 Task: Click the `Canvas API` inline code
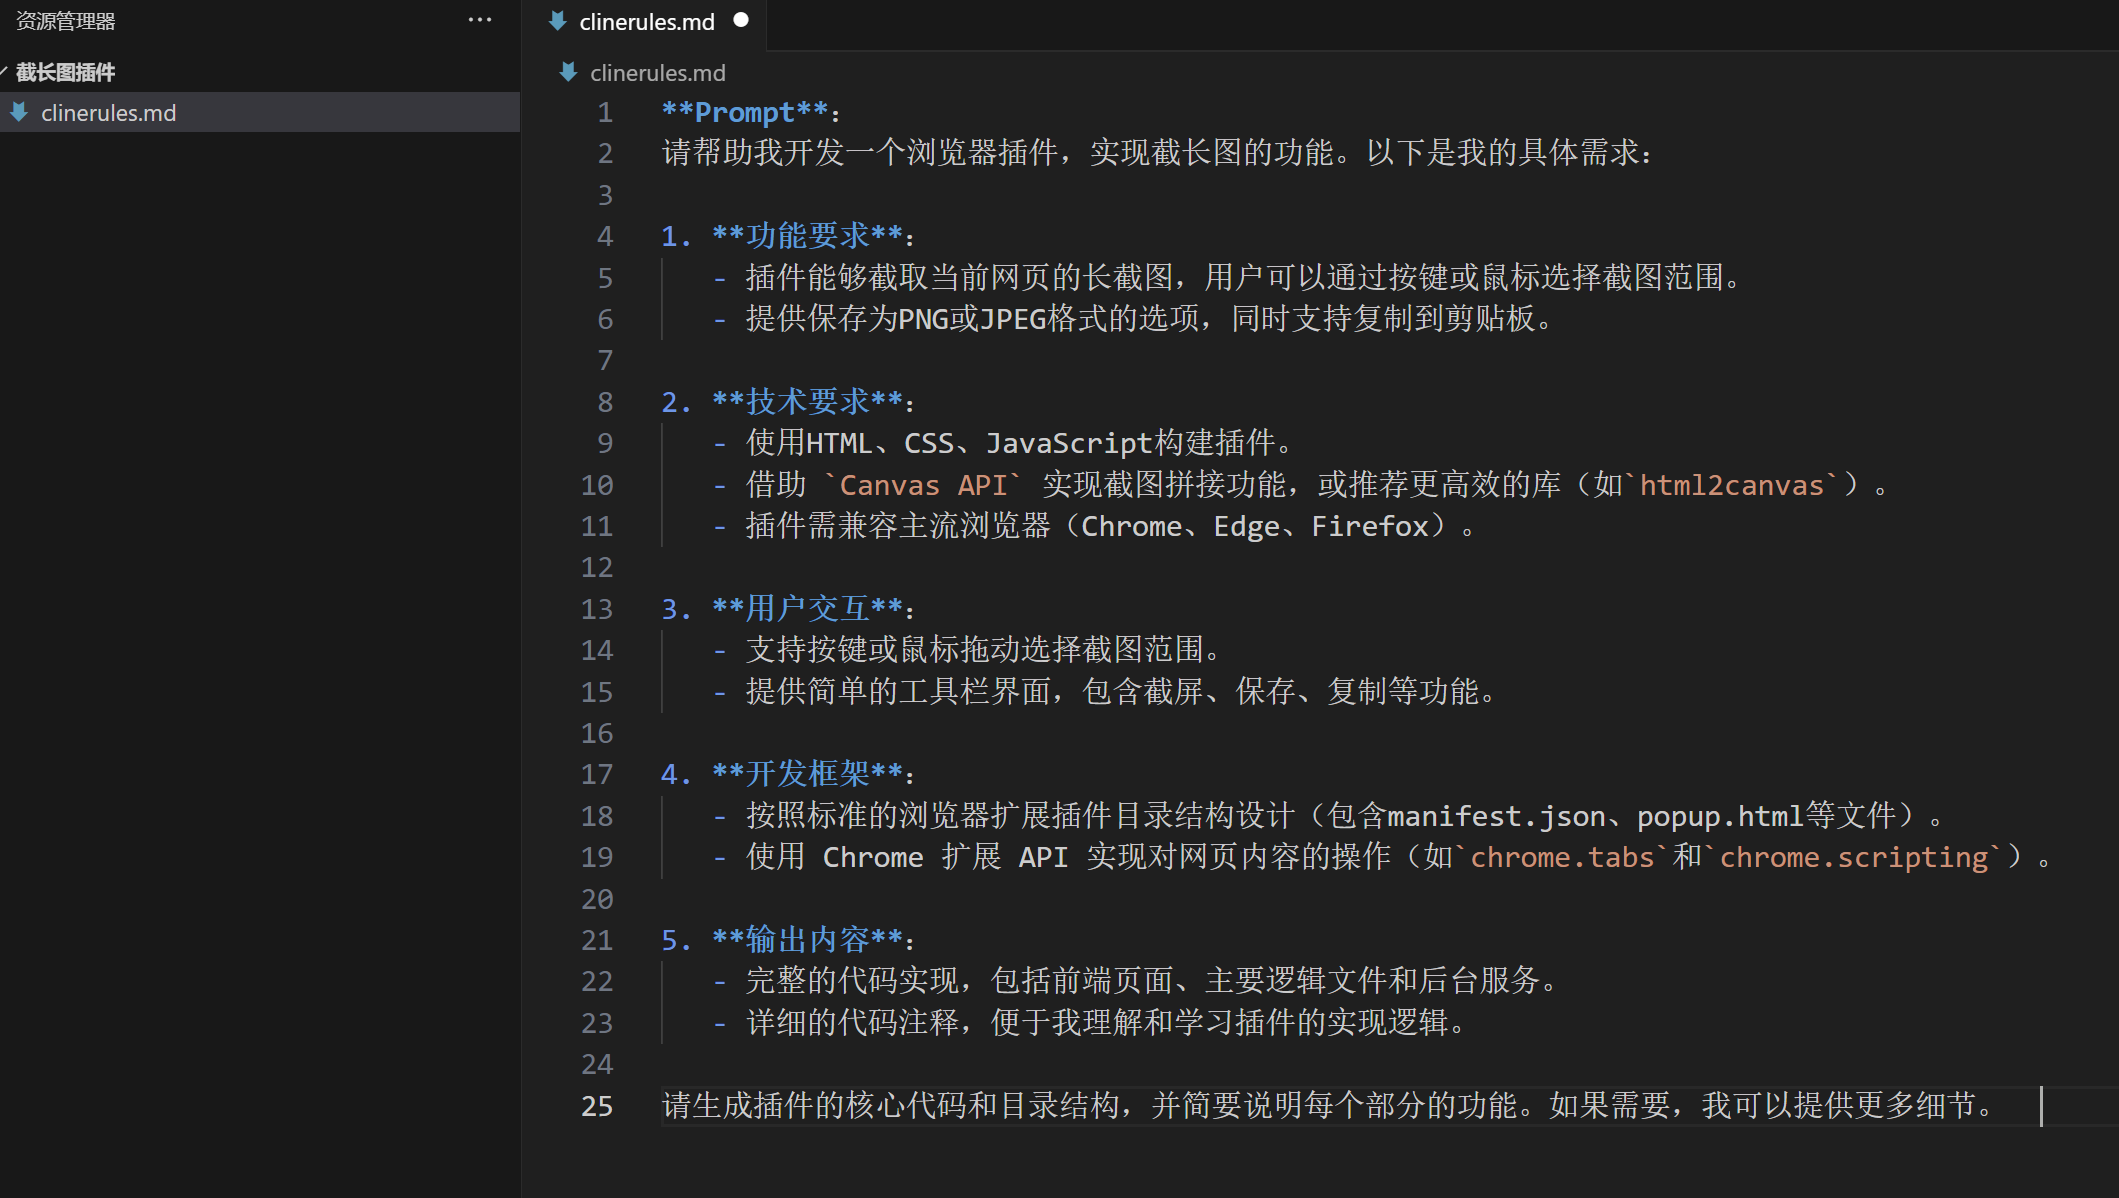pos(921,485)
